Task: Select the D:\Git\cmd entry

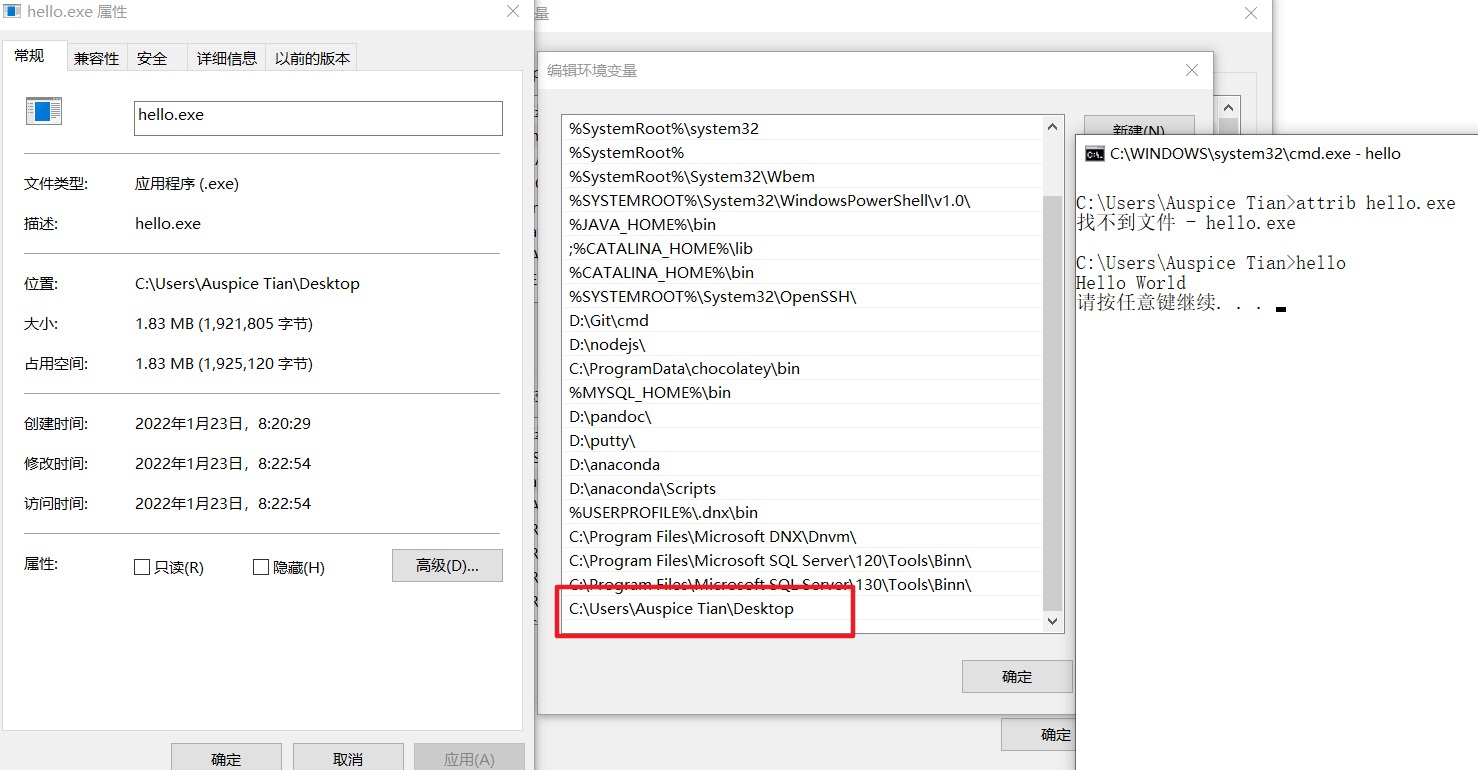Action: coord(801,320)
